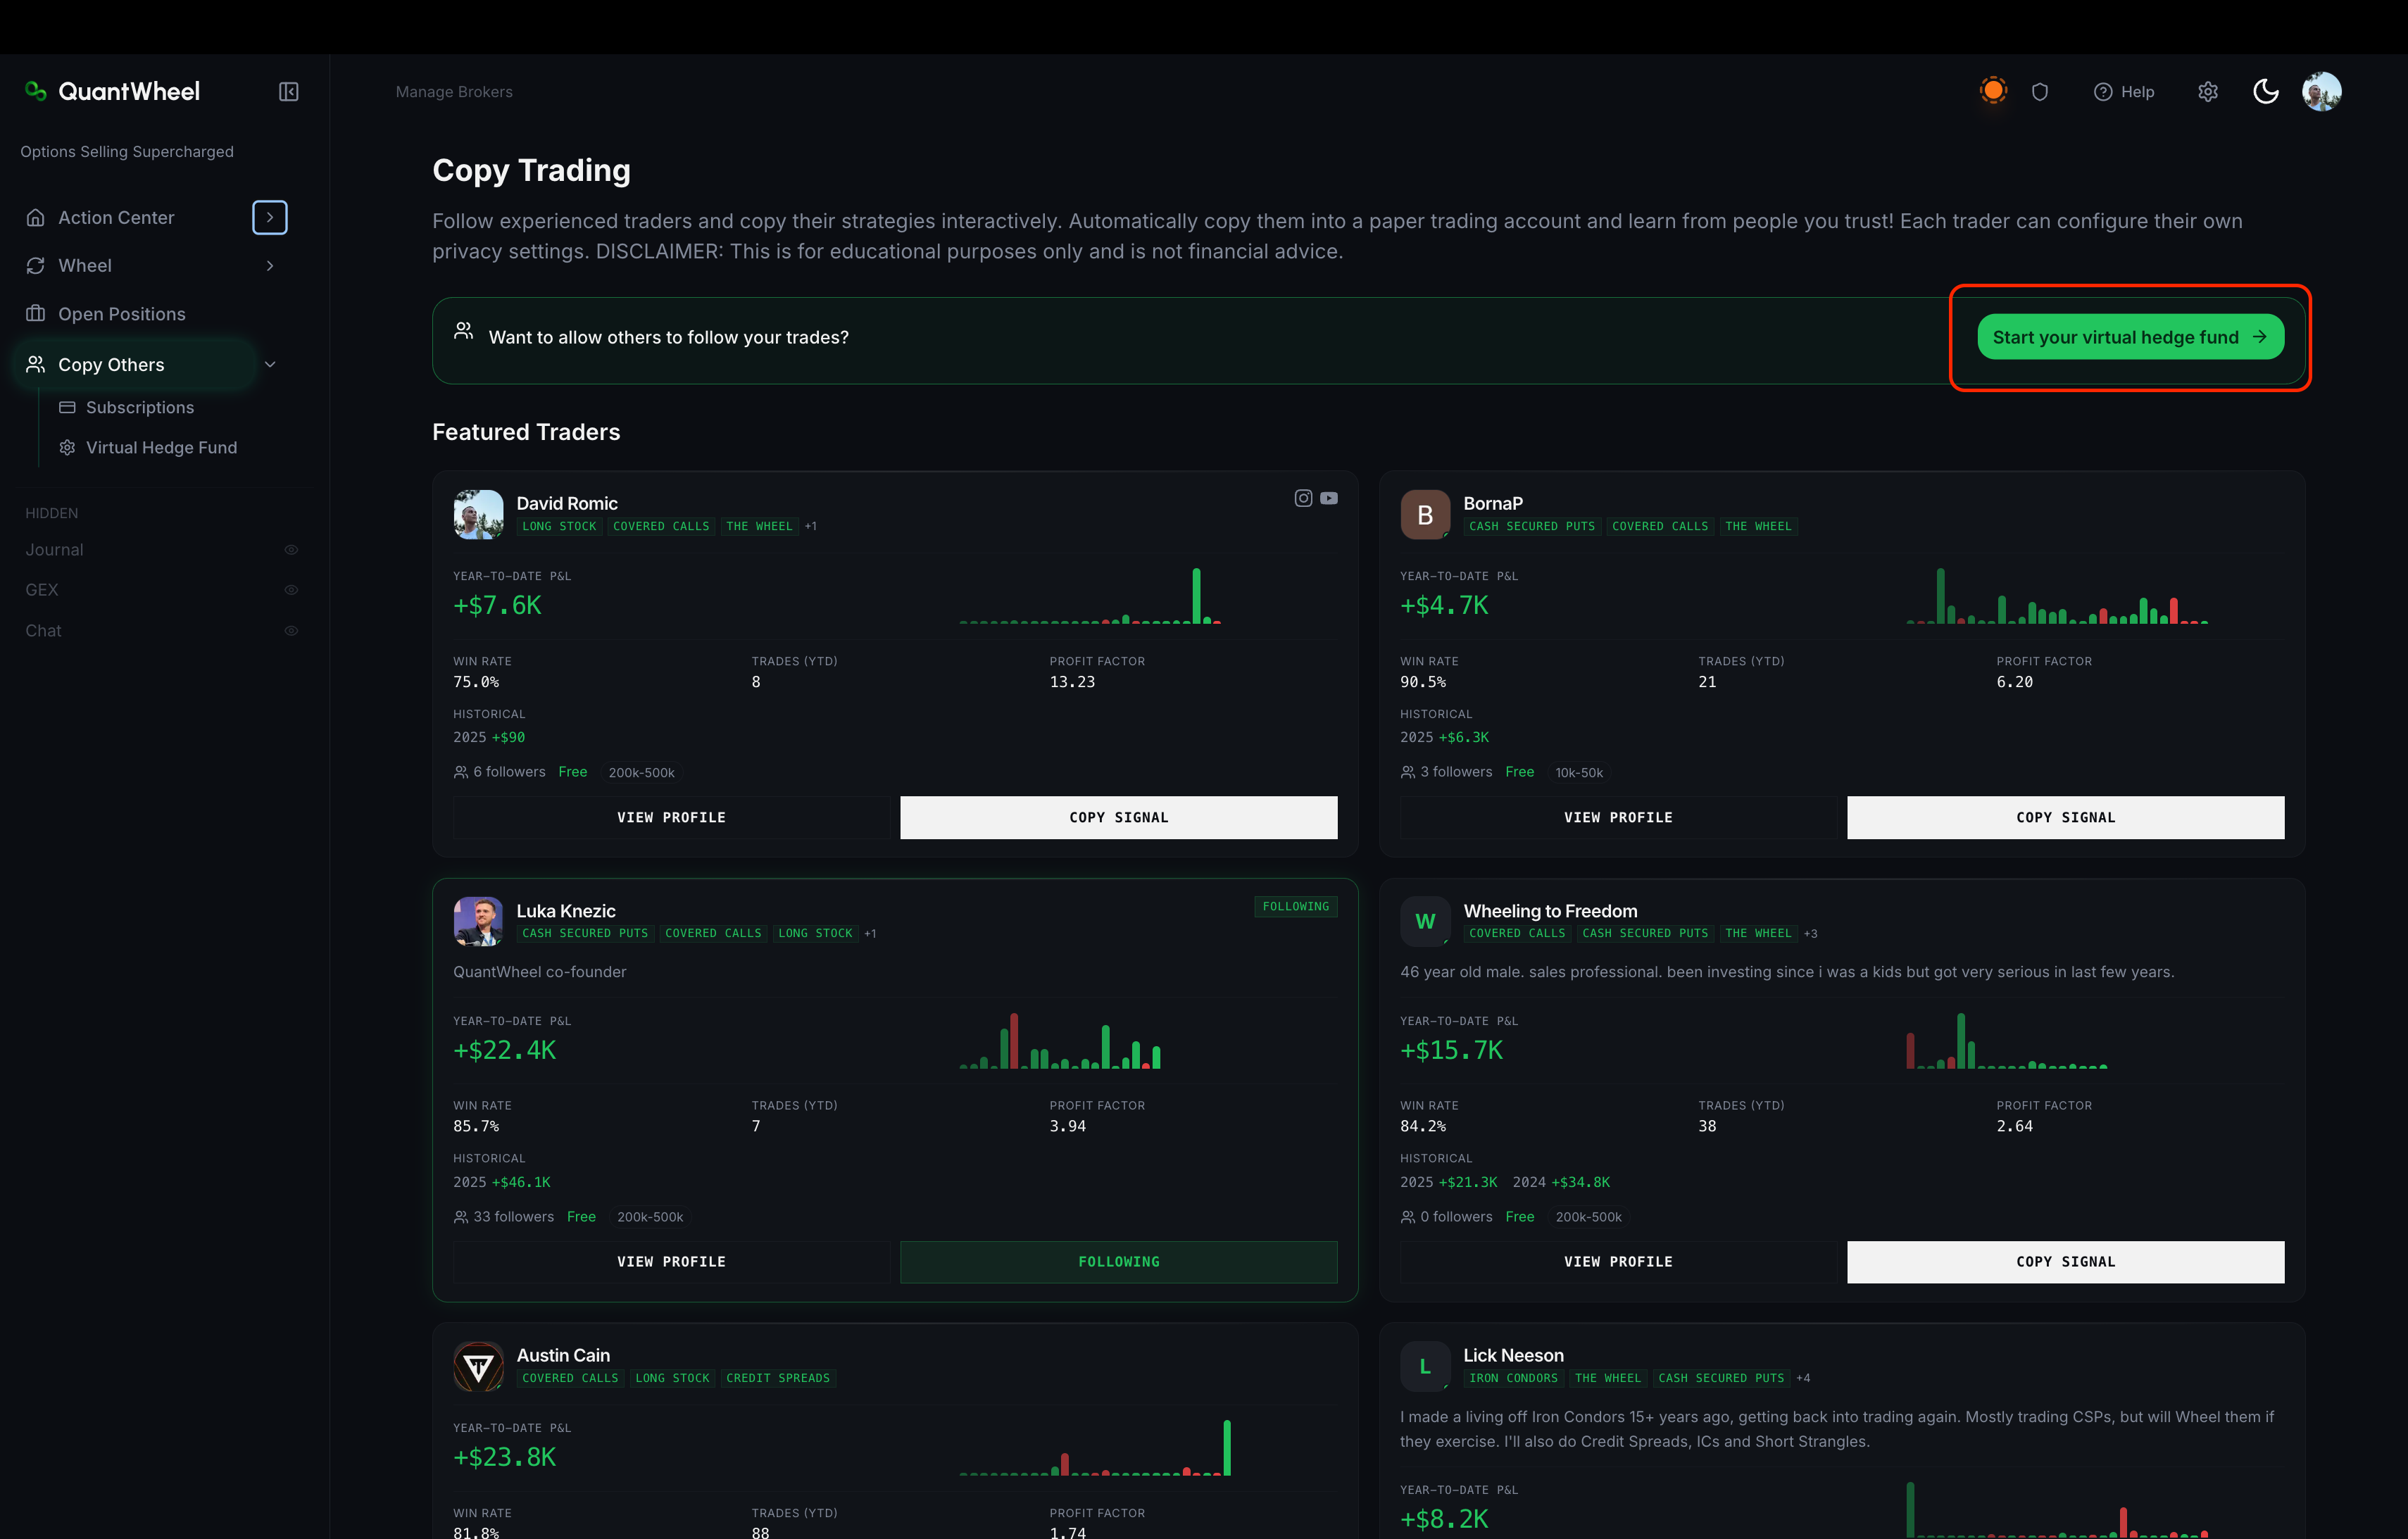Click Luka Knezic's avatar photo

(x=478, y=921)
